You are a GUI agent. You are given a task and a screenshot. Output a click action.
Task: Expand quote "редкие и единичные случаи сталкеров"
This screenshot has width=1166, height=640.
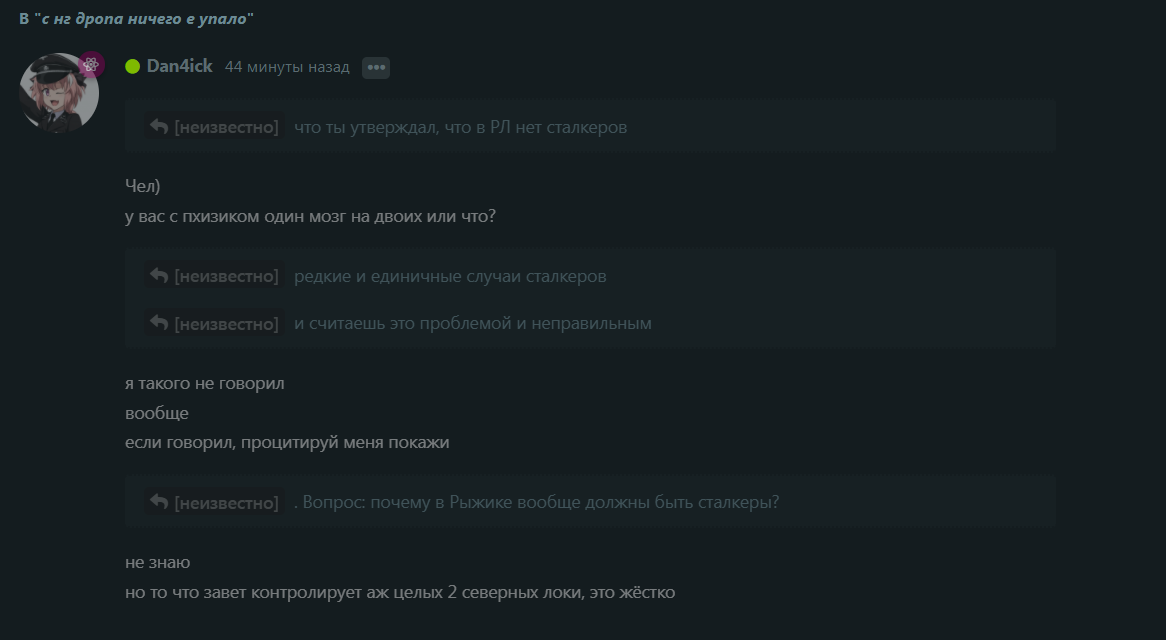point(450,276)
